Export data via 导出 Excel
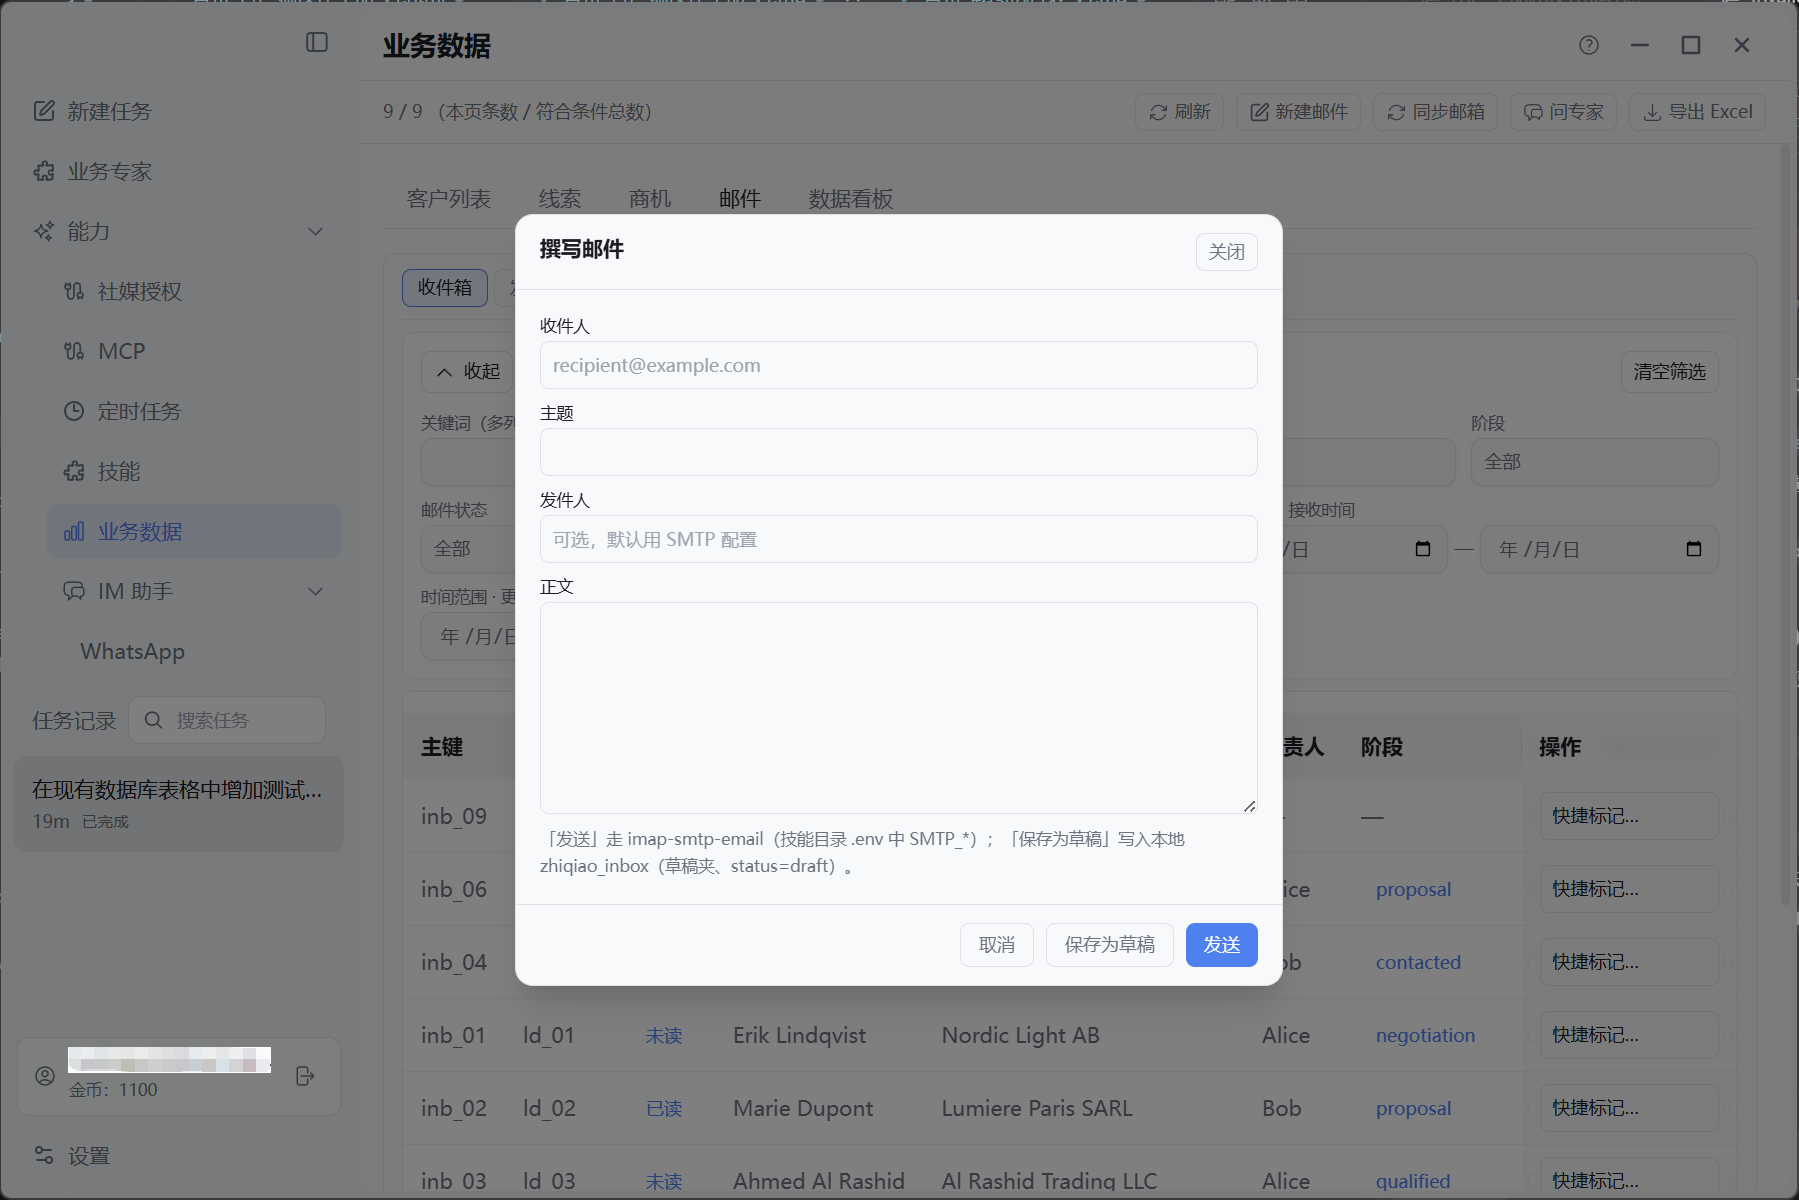This screenshot has height=1200, width=1799. 1697,112
